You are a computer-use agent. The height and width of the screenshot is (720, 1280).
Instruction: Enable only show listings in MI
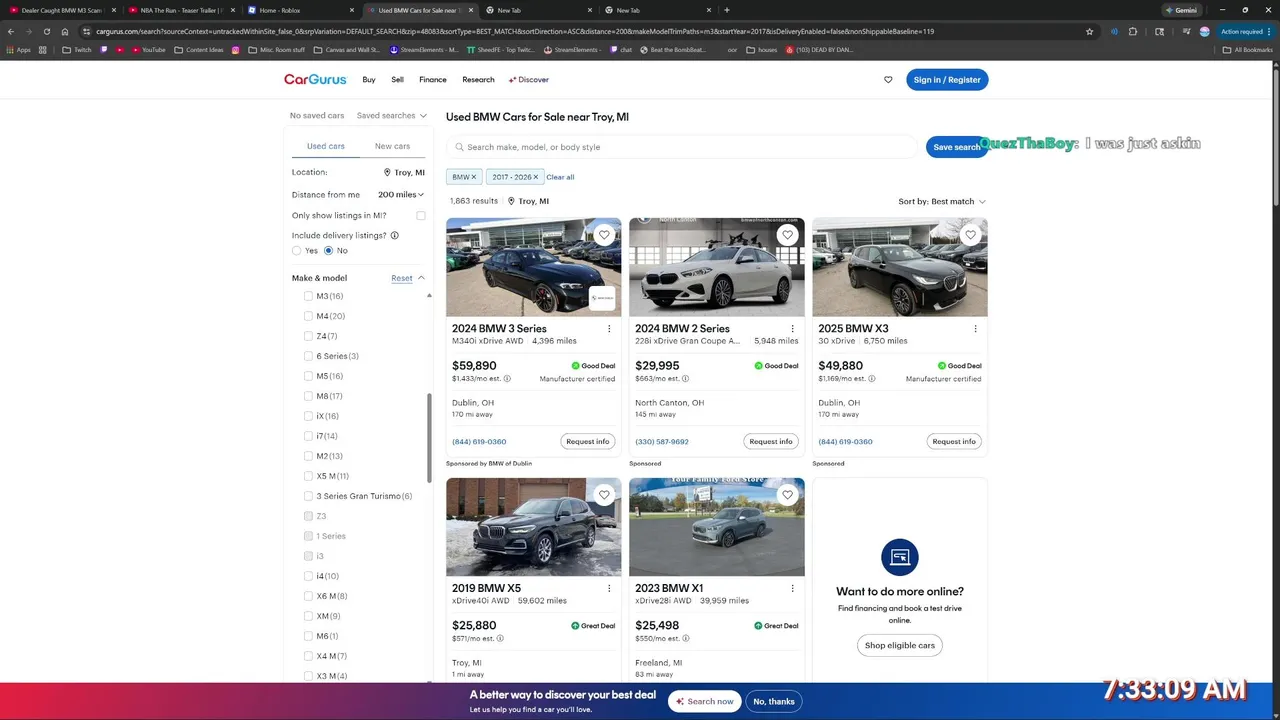point(421,216)
